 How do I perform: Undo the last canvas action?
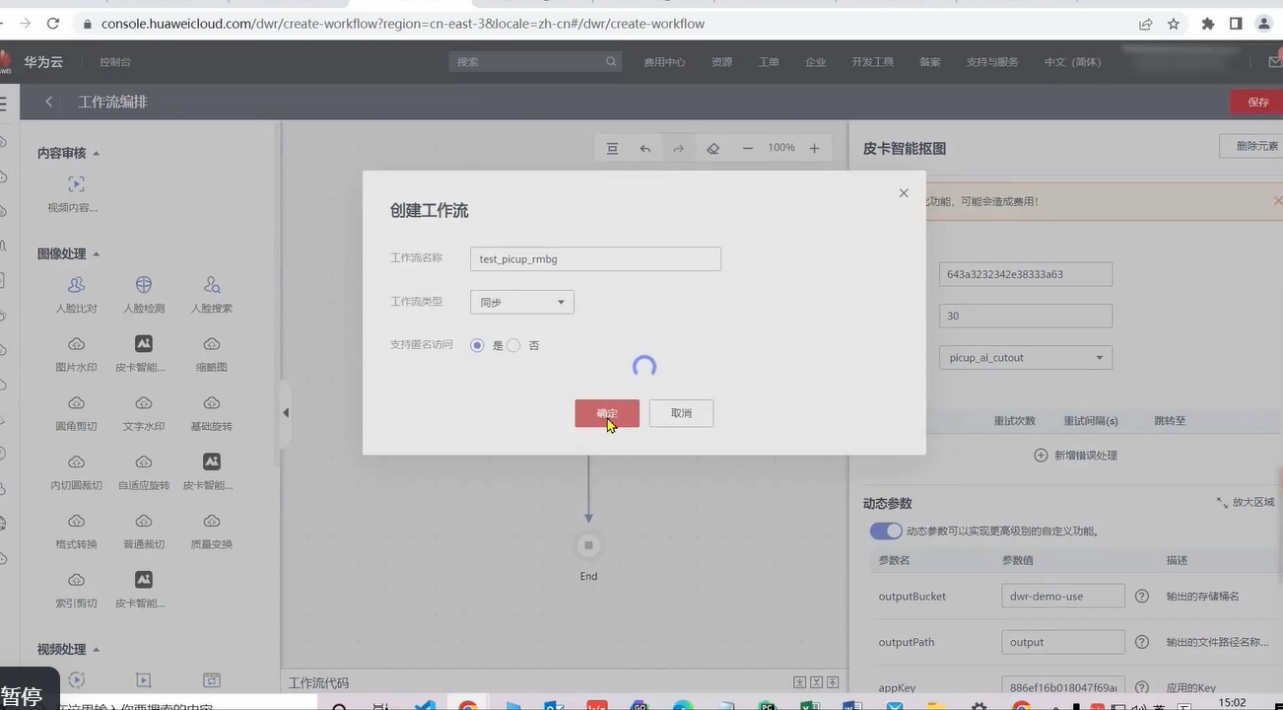click(645, 148)
